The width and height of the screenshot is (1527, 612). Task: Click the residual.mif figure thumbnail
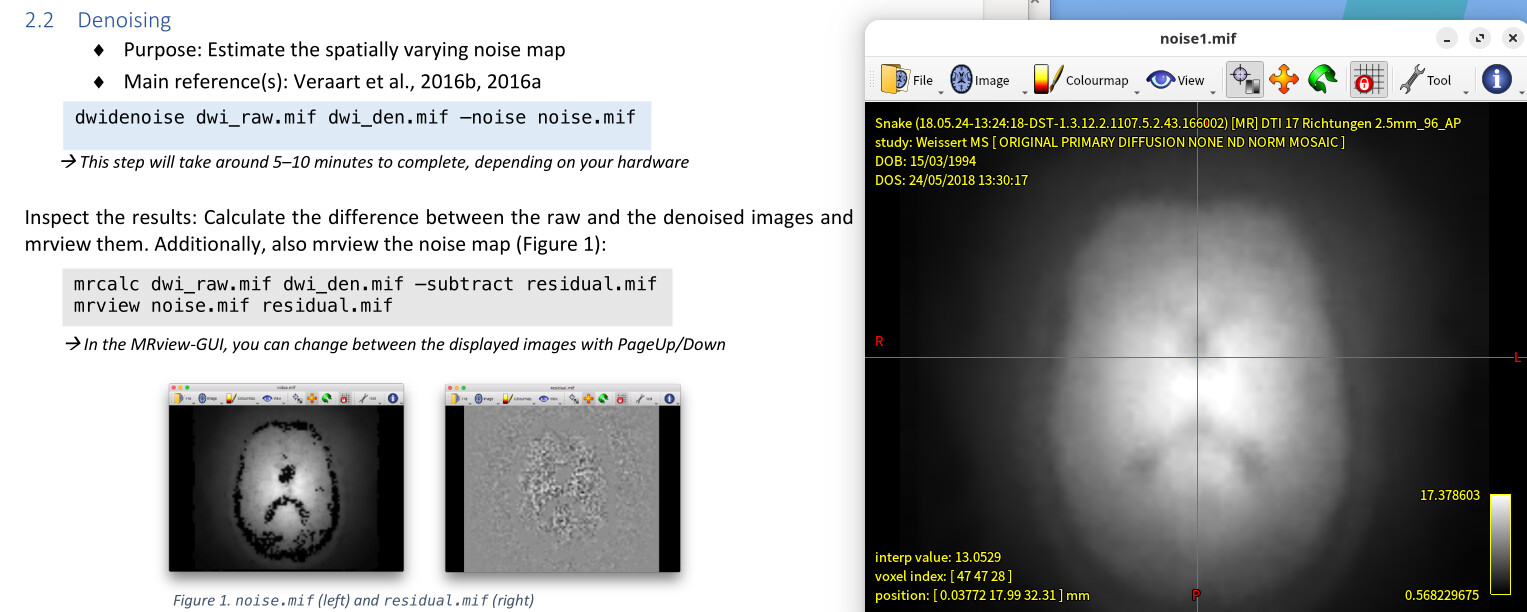(x=562, y=478)
